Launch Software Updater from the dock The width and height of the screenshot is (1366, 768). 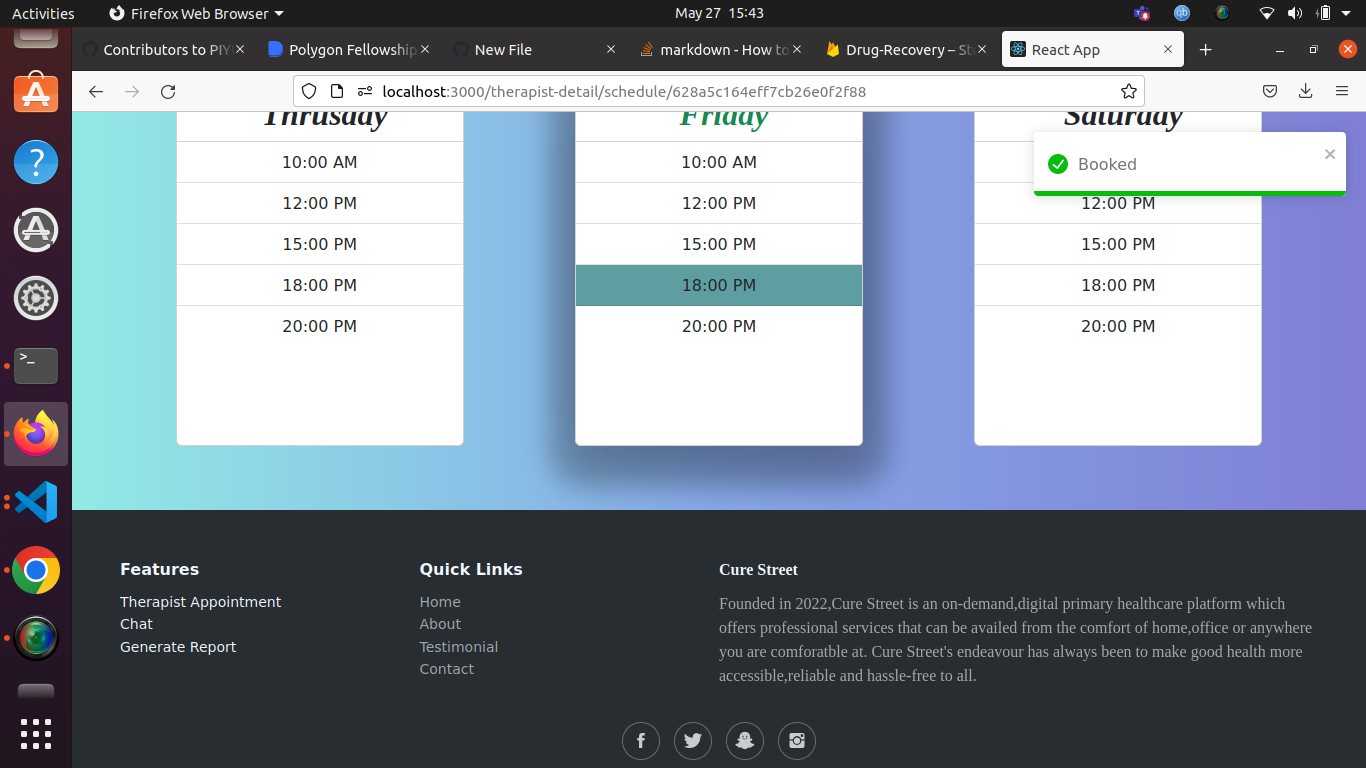tap(36, 230)
